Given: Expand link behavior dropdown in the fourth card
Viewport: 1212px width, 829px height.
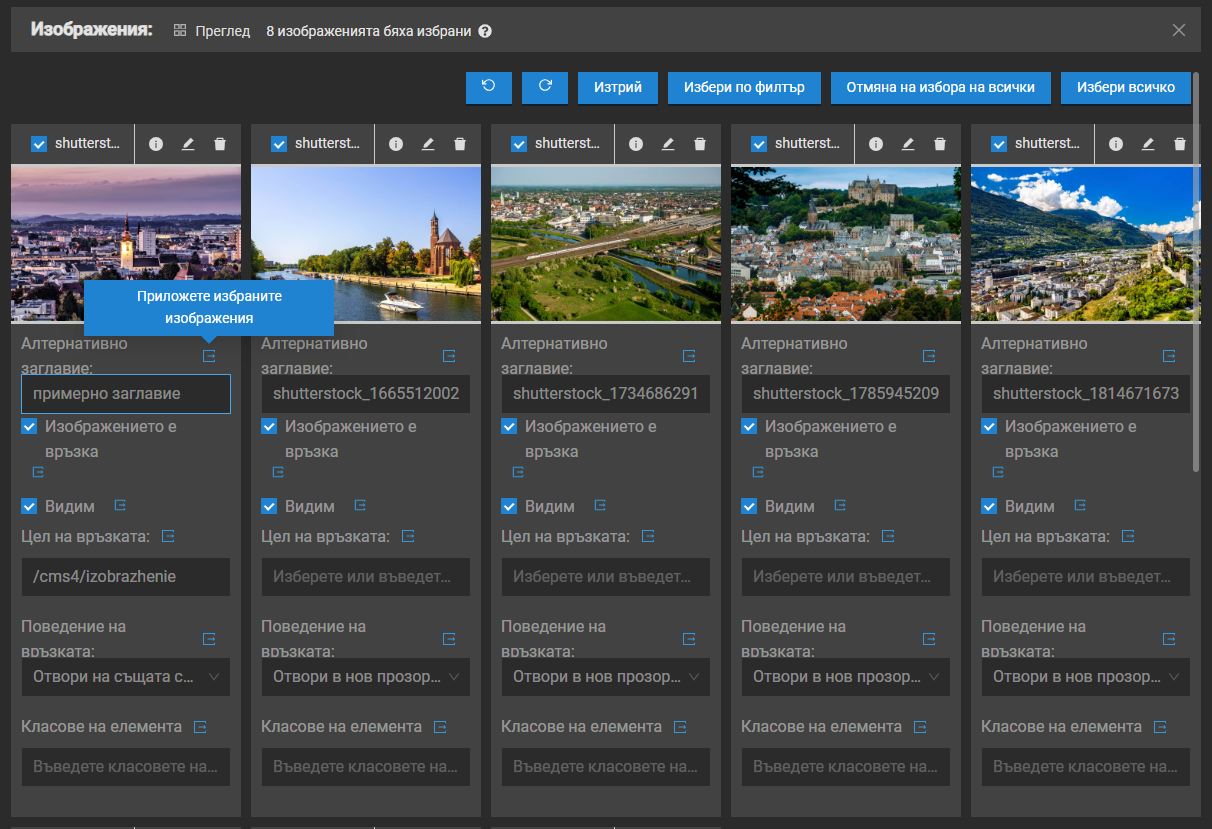Looking at the screenshot, I should click(846, 677).
